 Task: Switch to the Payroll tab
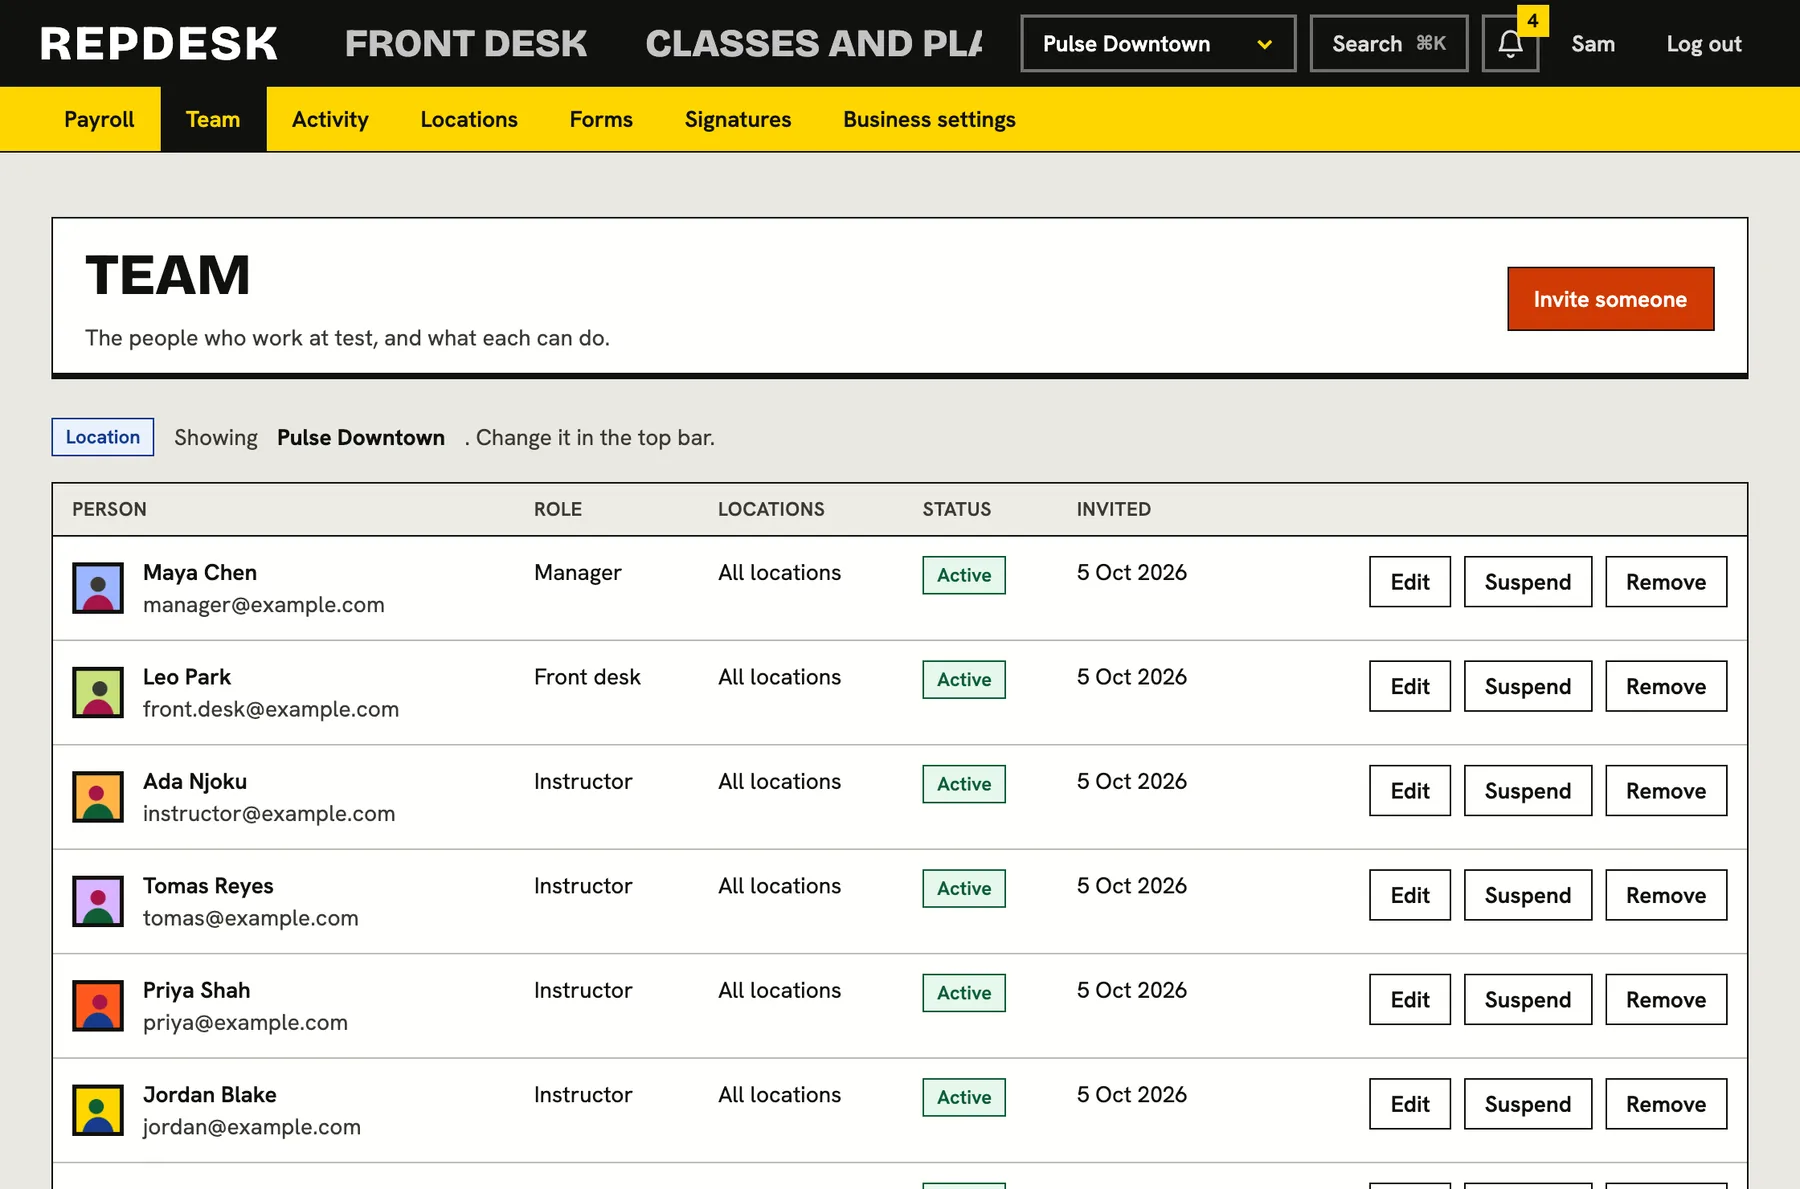point(99,119)
